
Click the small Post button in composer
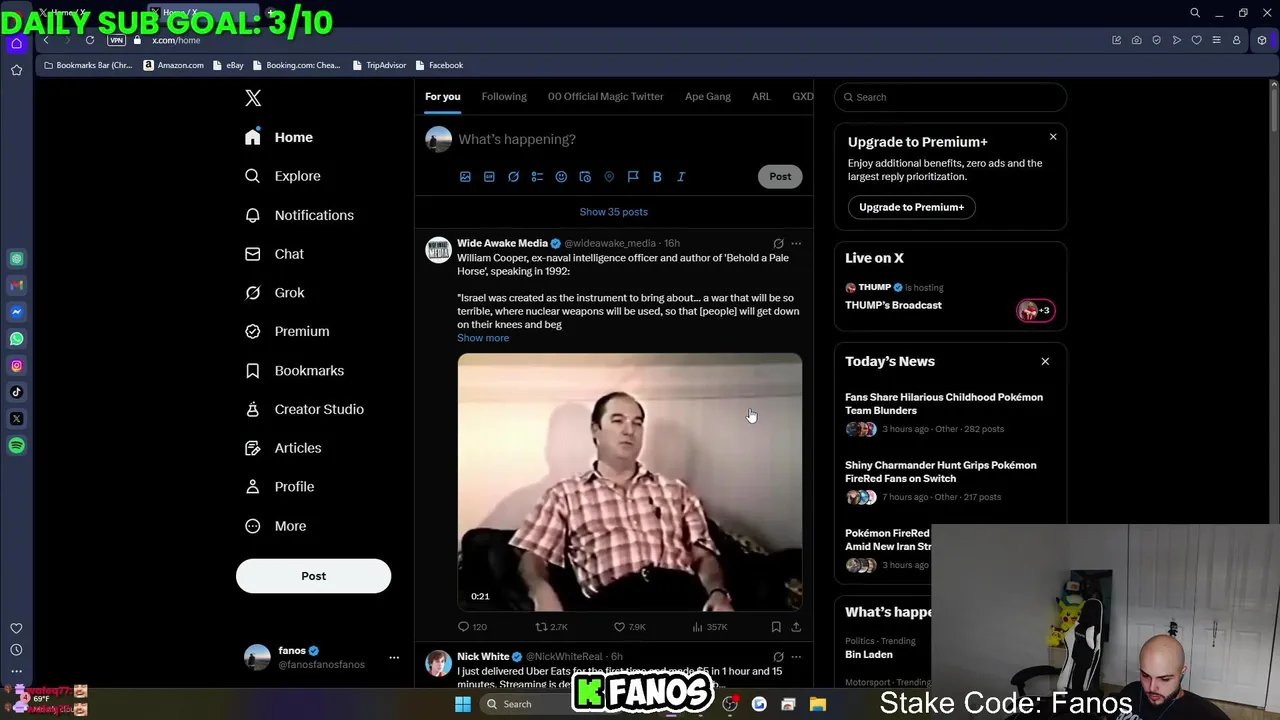[x=780, y=177]
